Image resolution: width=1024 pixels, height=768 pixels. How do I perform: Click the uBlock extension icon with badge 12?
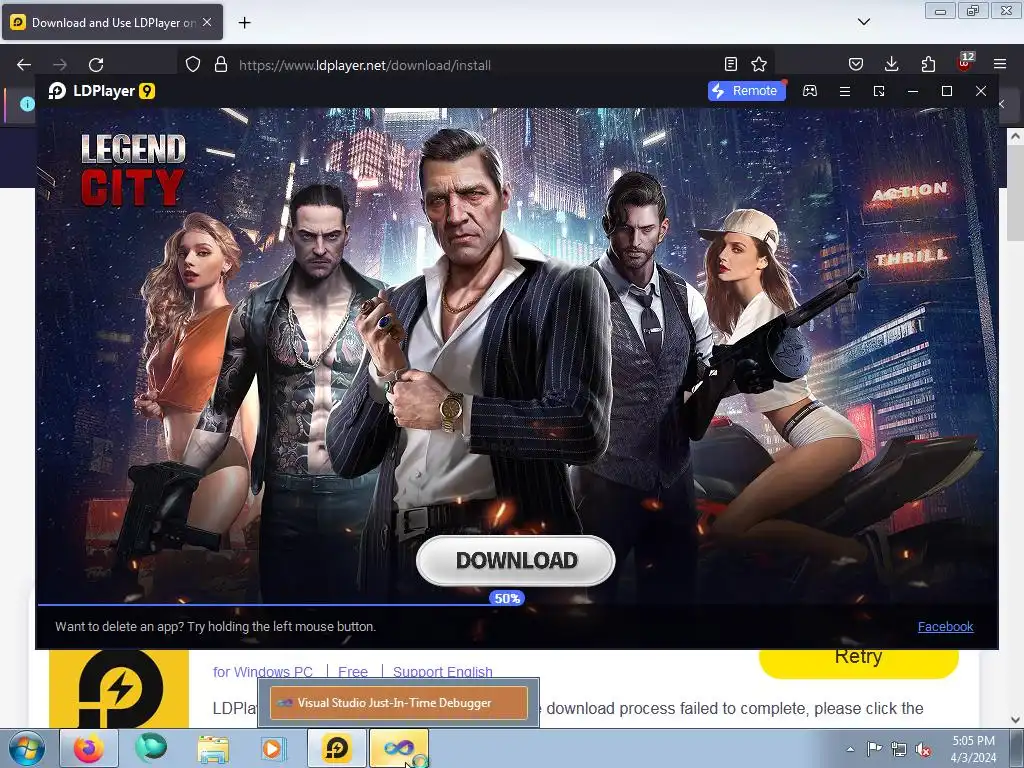coord(964,63)
